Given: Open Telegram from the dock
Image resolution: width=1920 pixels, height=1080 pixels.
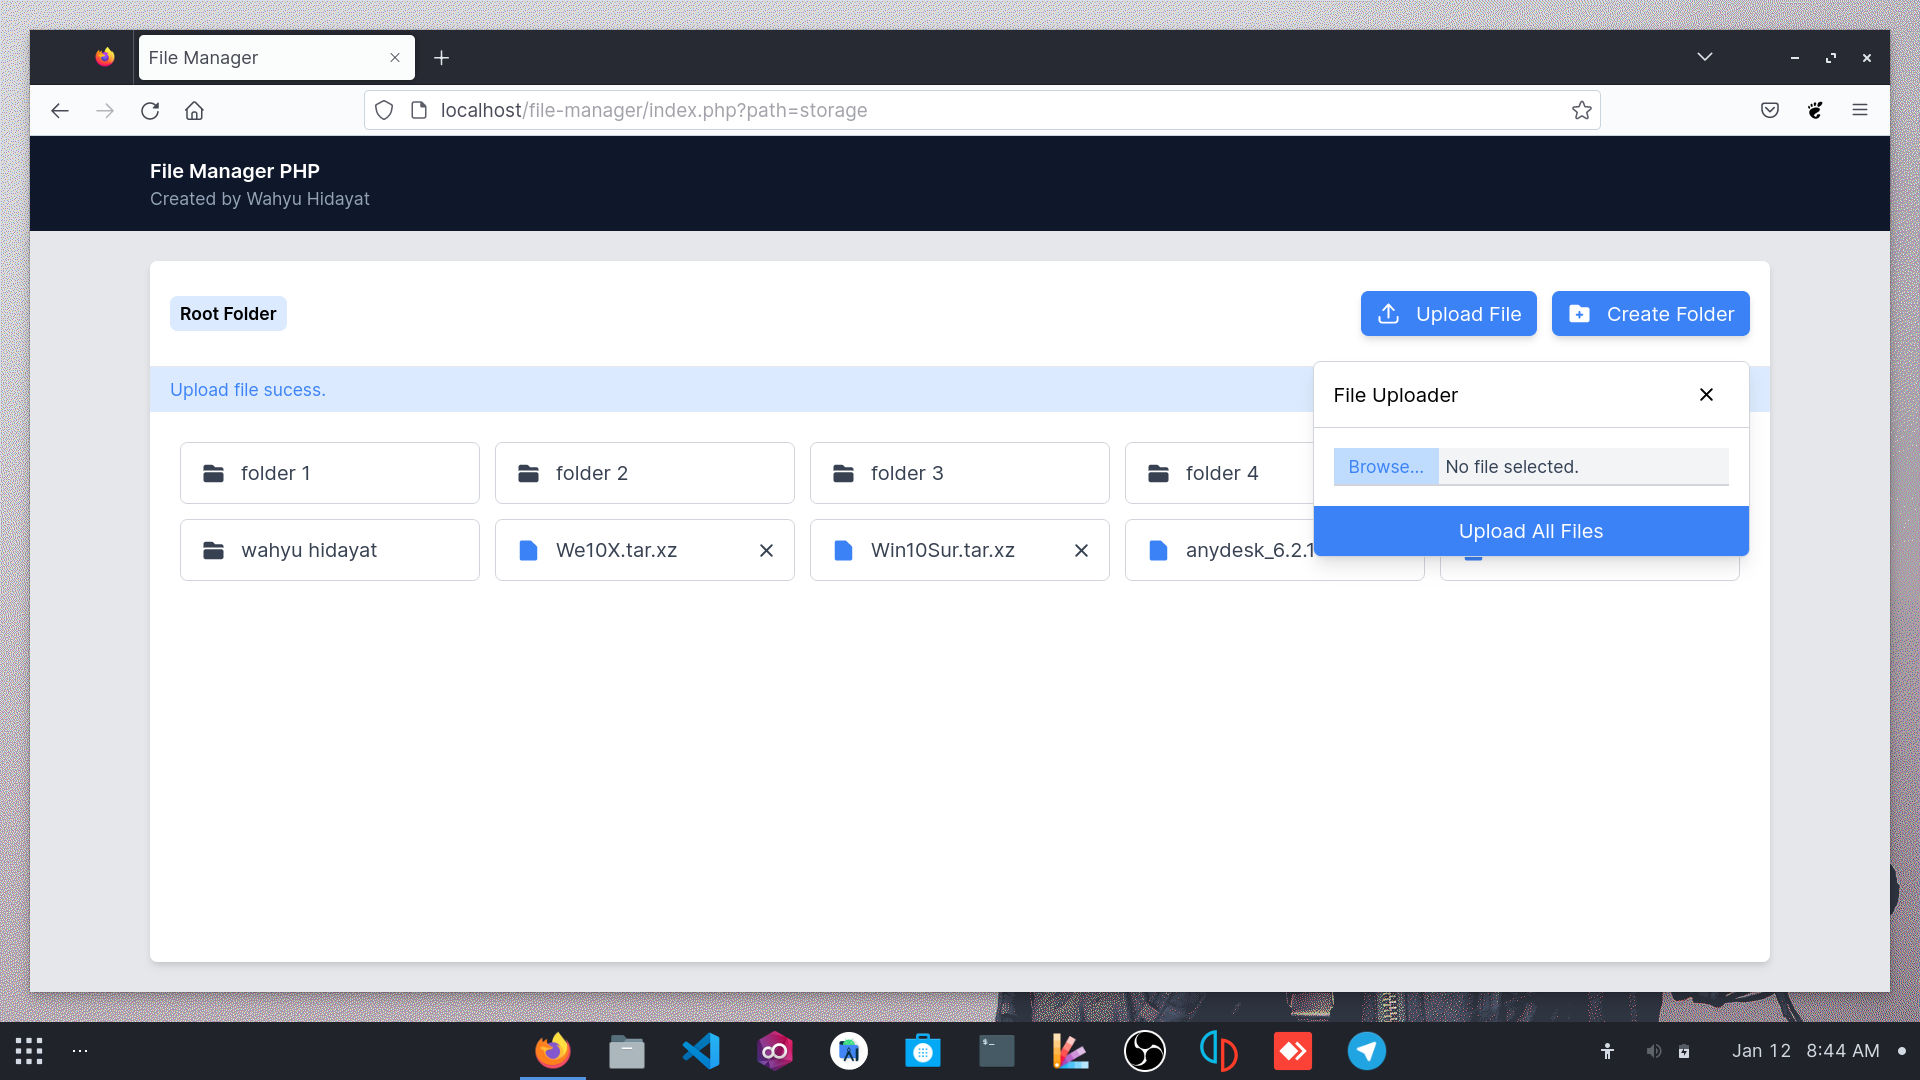Looking at the screenshot, I should coord(1366,1051).
